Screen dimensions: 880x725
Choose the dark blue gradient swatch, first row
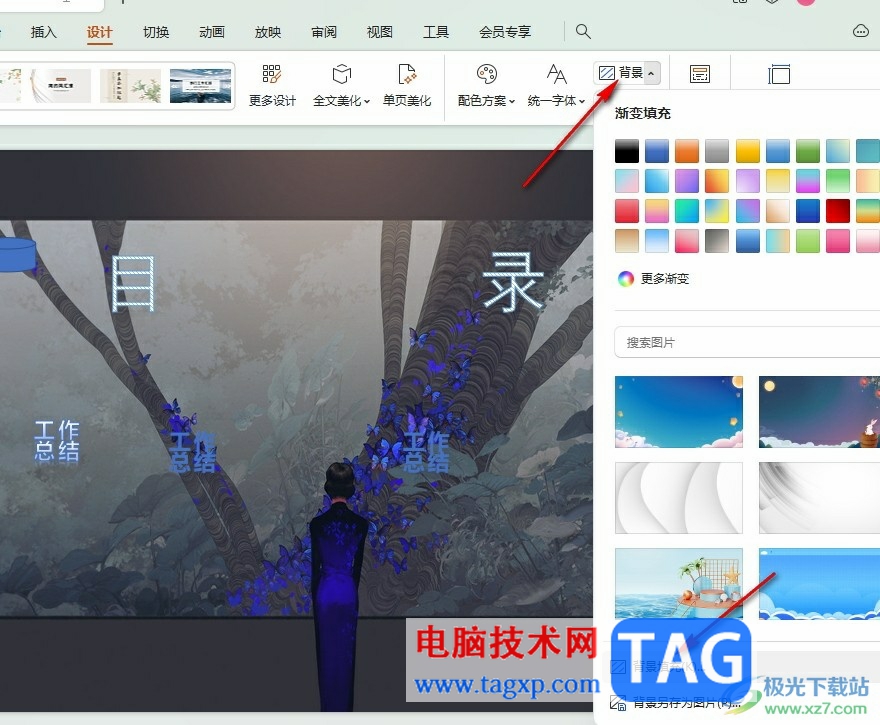pyautogui.click(x=657, y=151)
